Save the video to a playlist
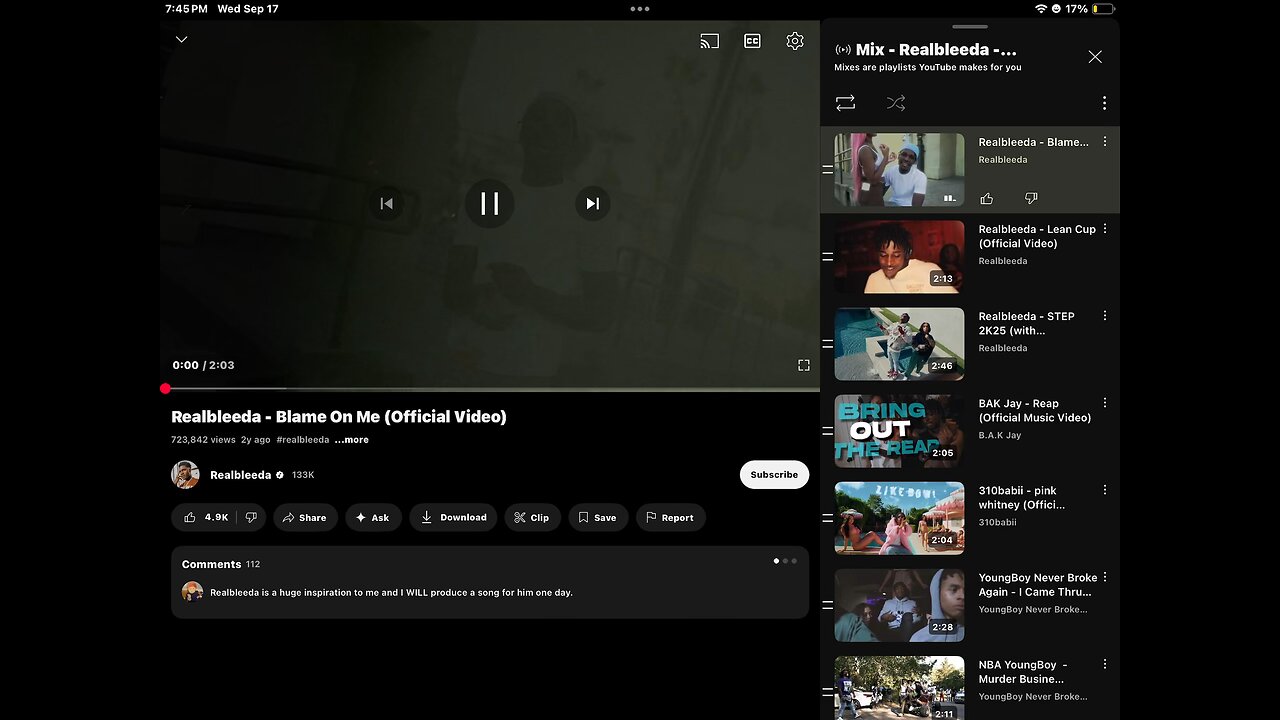Screen dimensions: 1280x720 point(598,517)
